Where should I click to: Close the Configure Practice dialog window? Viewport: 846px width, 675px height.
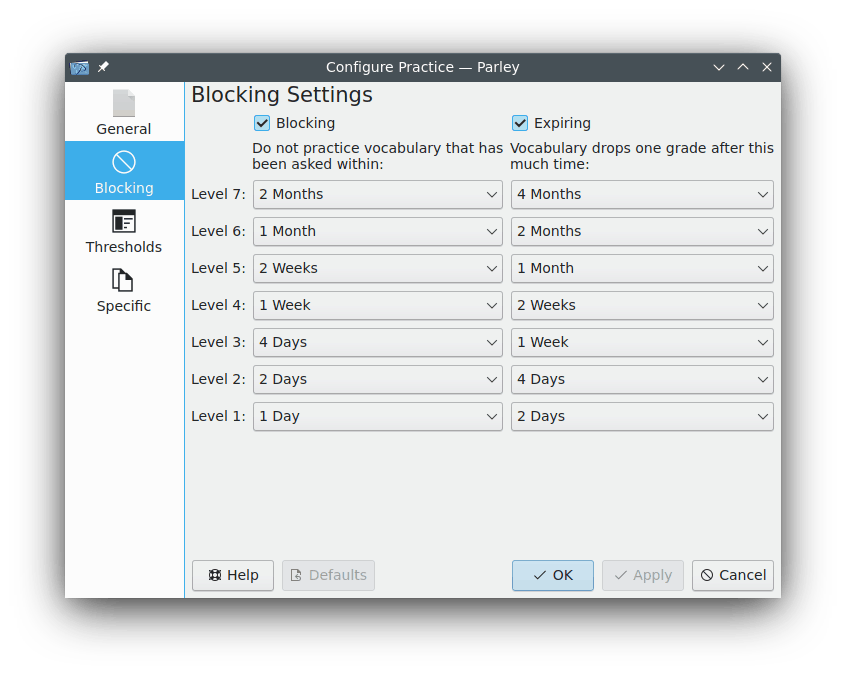tap(767, 67)
